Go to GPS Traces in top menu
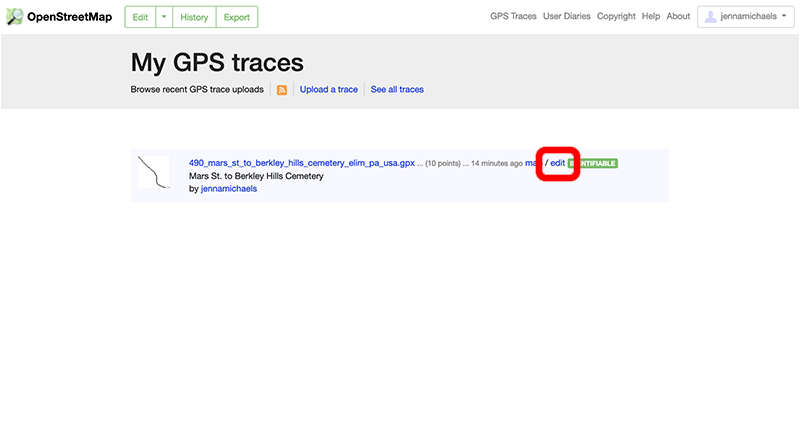The height and width of the screenshot is (425, 800). point(513,16)
